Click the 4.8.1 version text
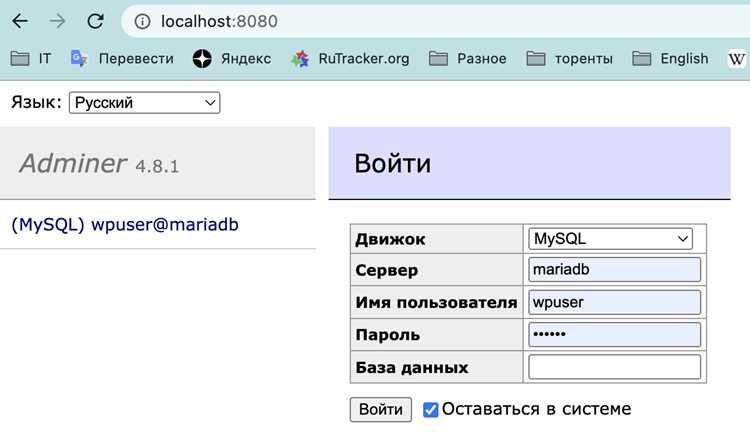Screen dimensions: 750x434 click(157, 167)
